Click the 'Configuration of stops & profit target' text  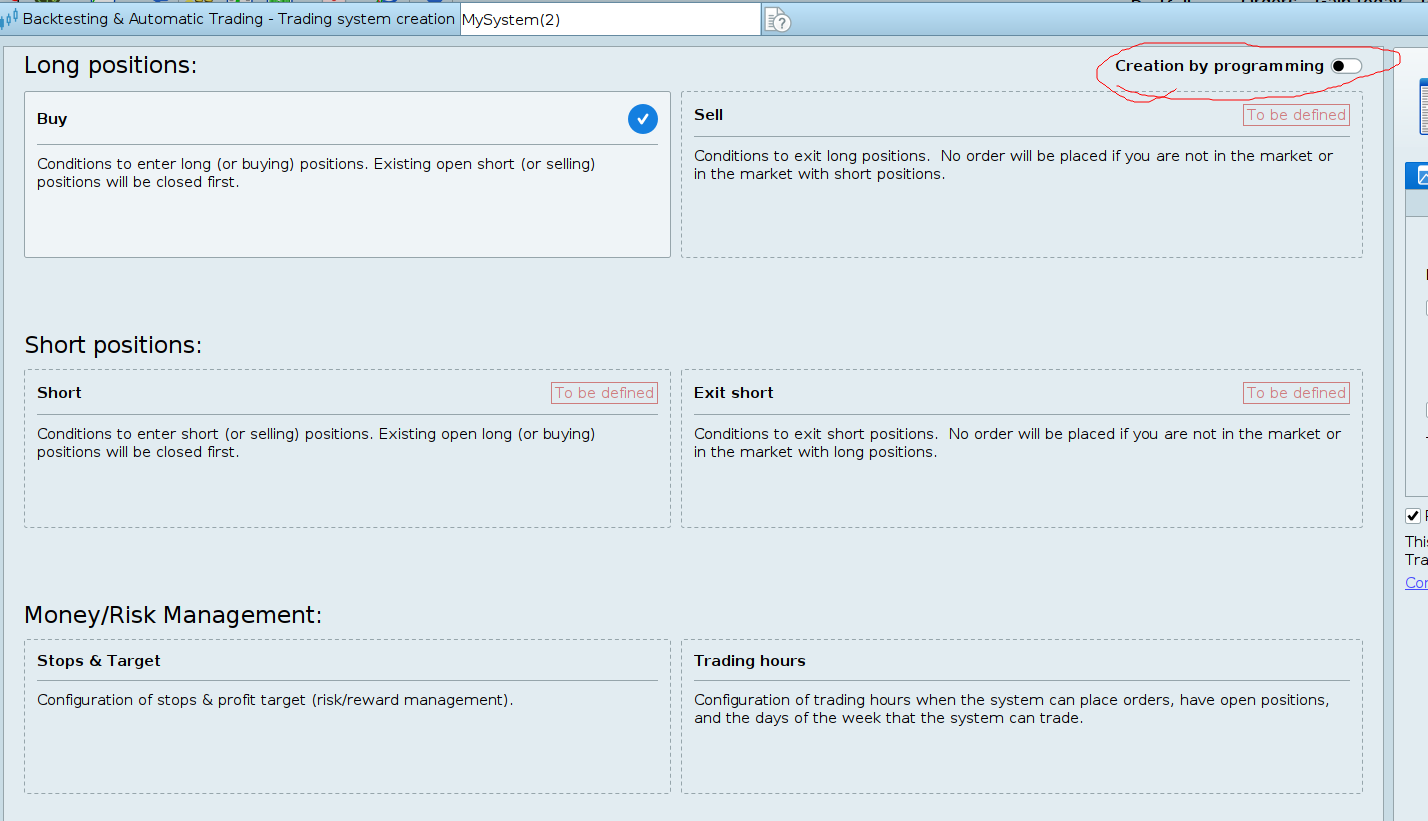[x=275, y=700]
